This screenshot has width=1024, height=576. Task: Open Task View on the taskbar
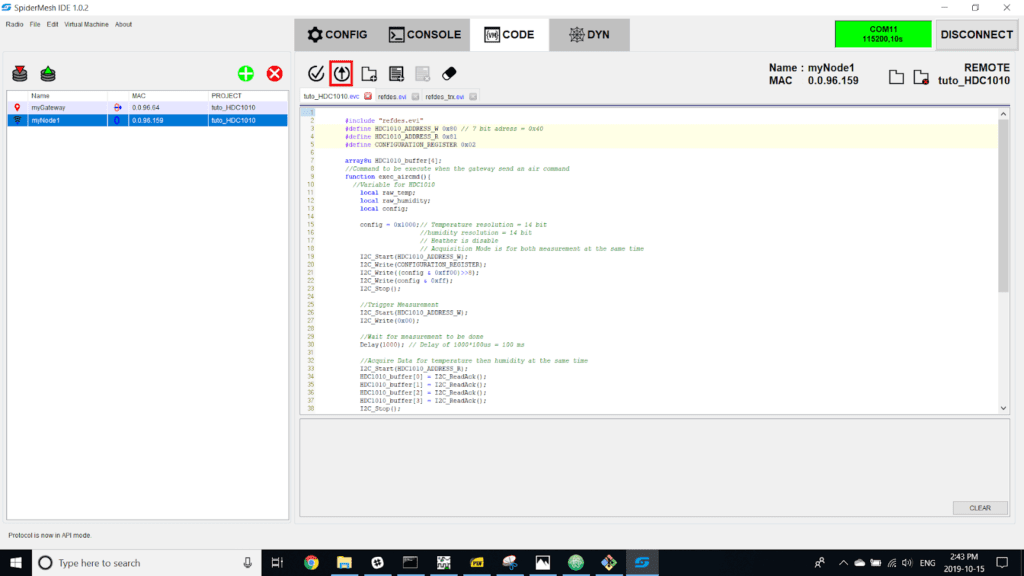tap(278, 562)
